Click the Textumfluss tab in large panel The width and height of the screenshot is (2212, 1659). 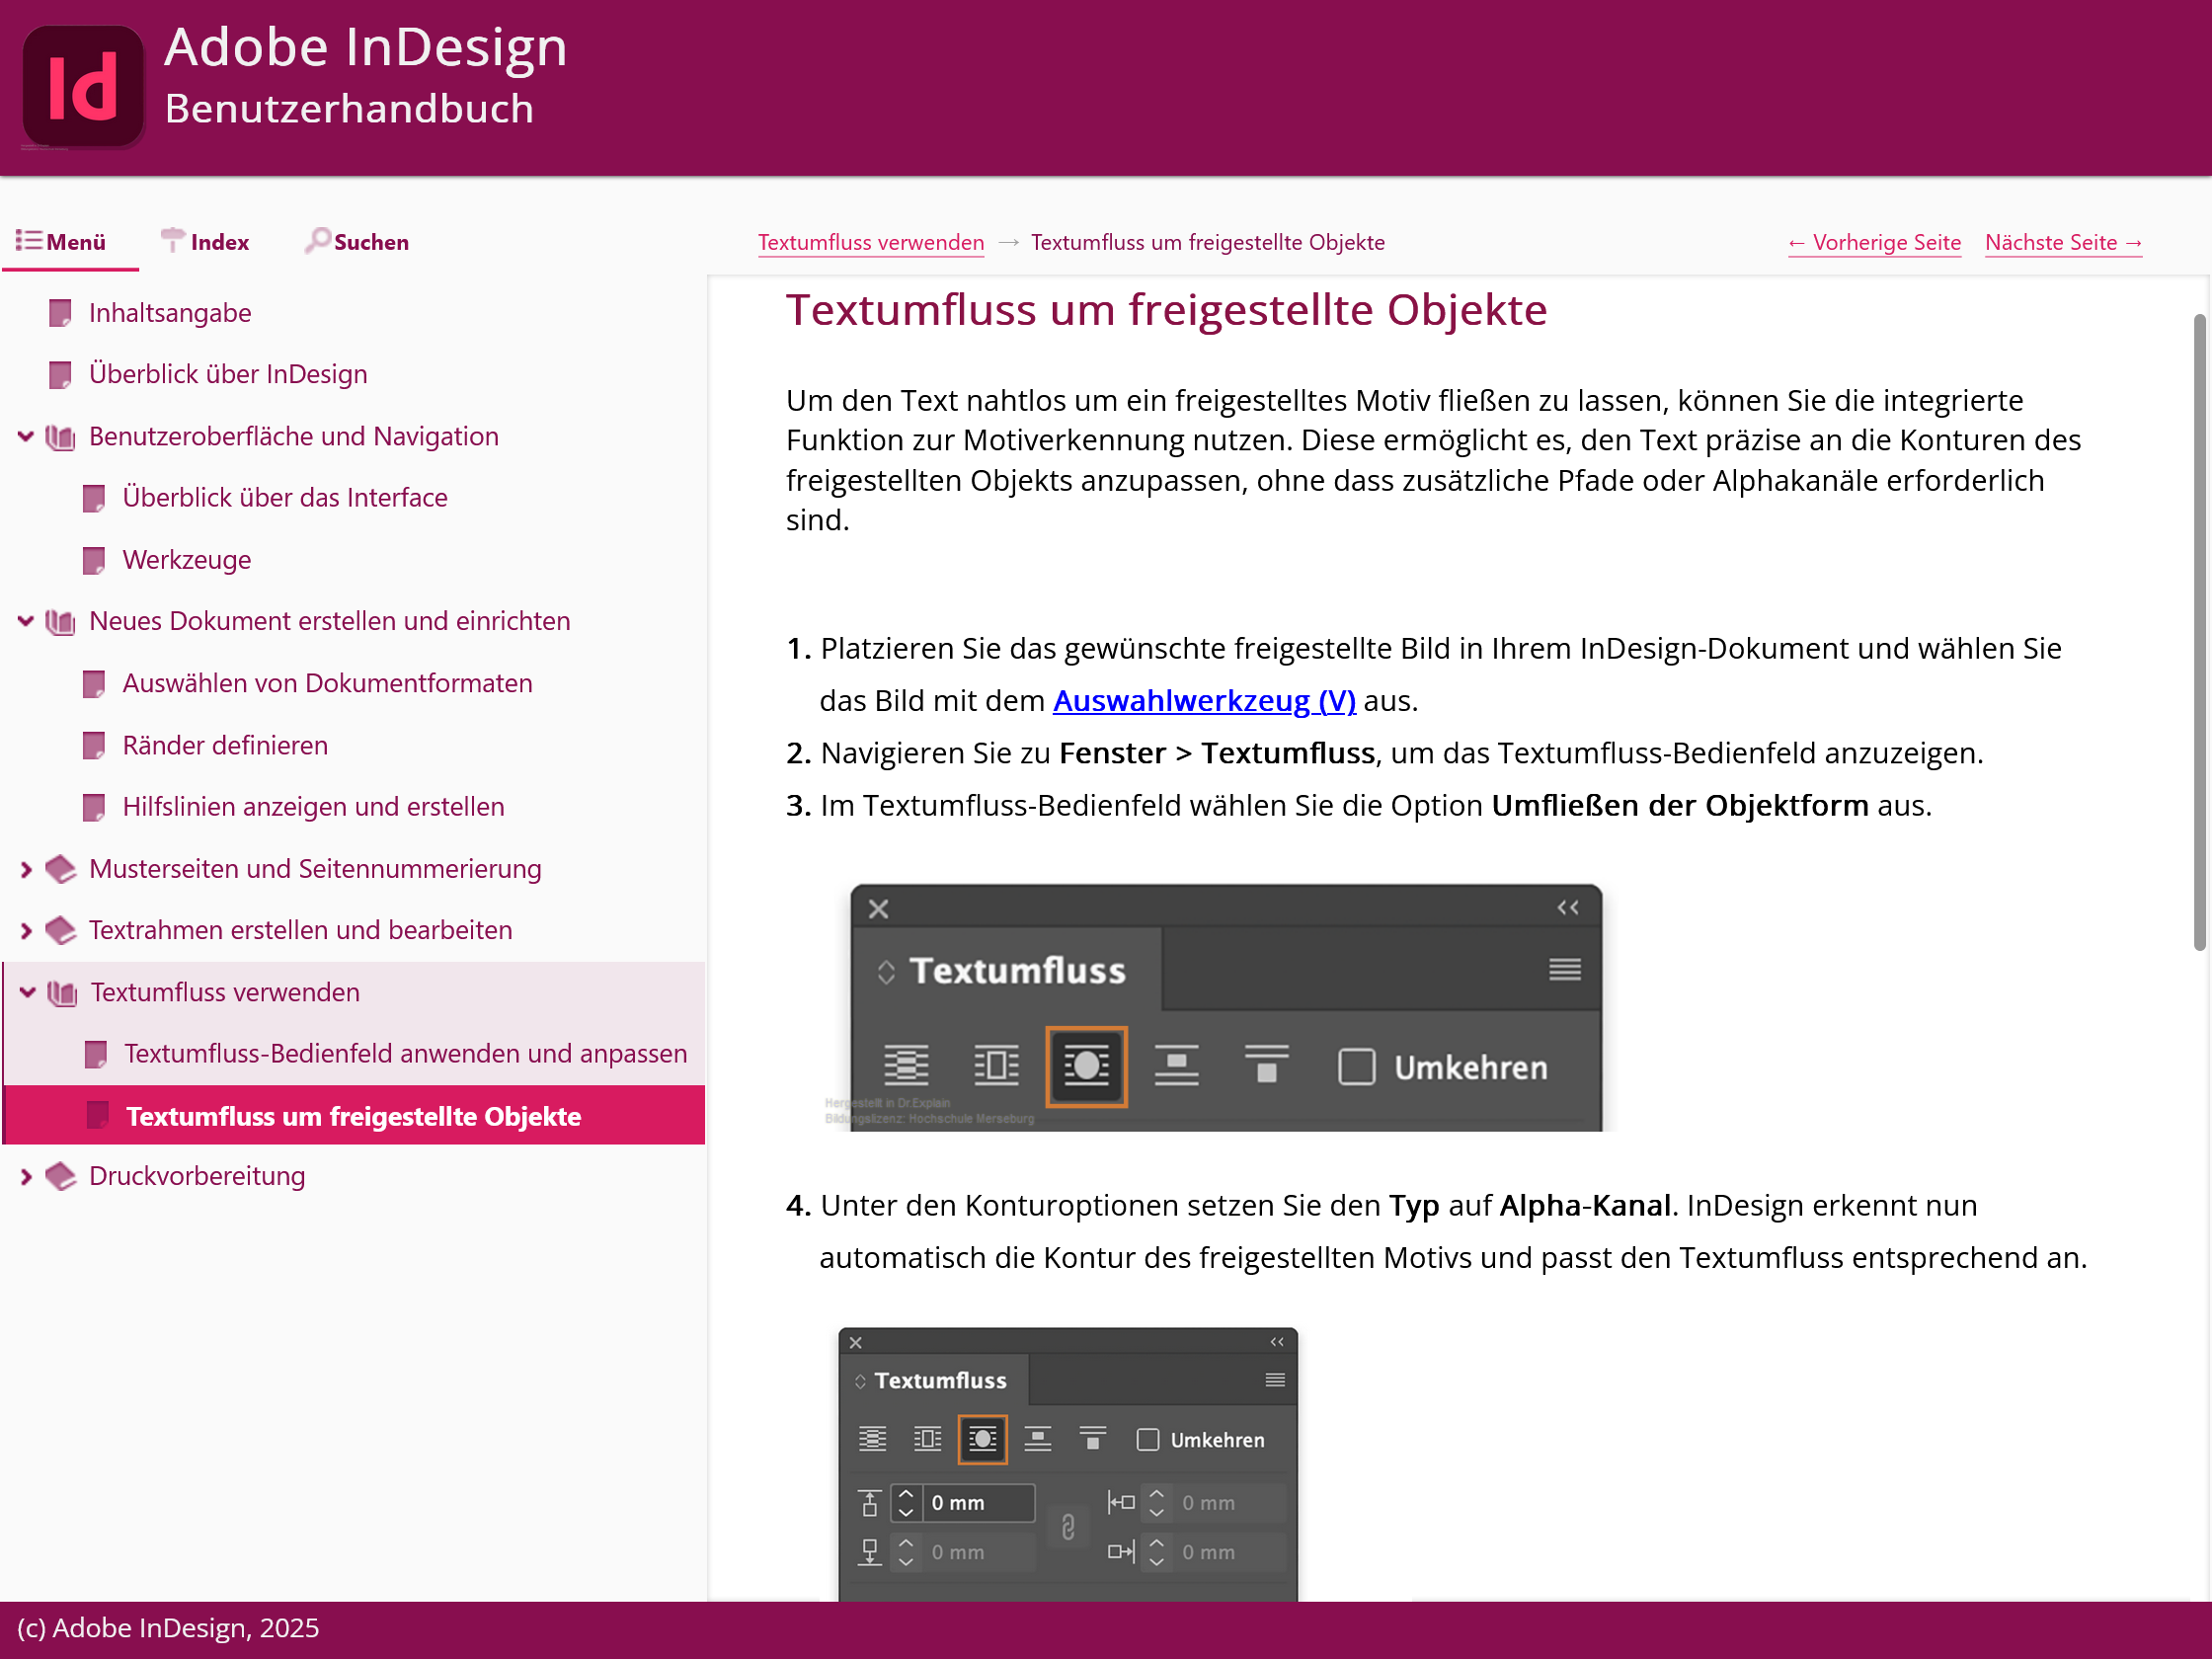click(1006, 970)
